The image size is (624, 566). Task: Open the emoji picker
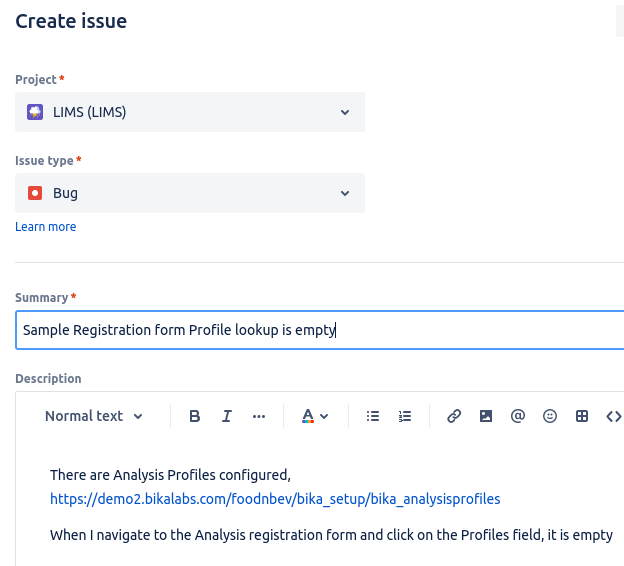click(550, 416)
